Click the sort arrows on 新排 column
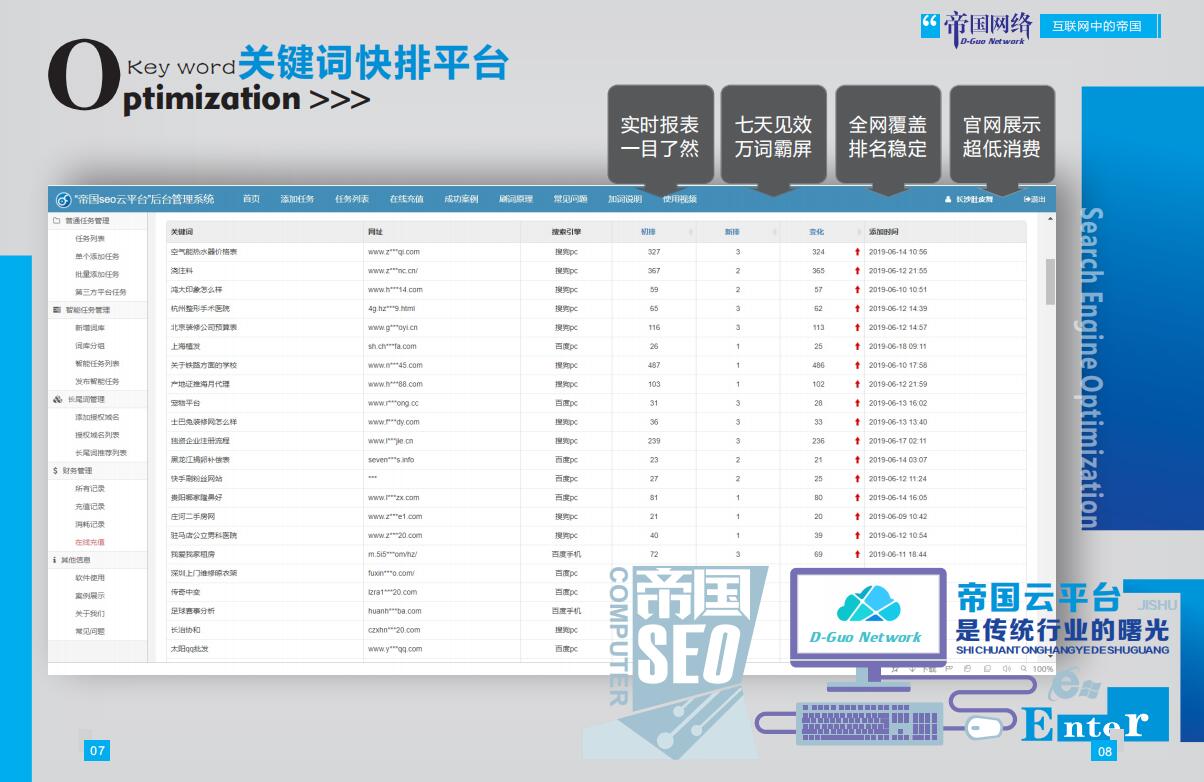 (774, 232)
